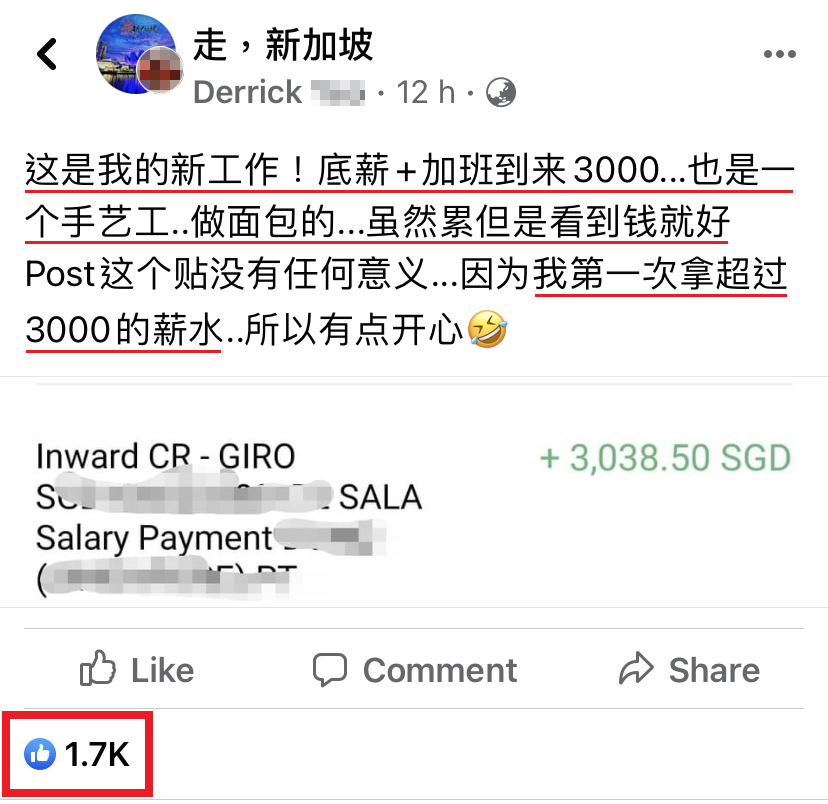Click the Share button label

point(714,670)
